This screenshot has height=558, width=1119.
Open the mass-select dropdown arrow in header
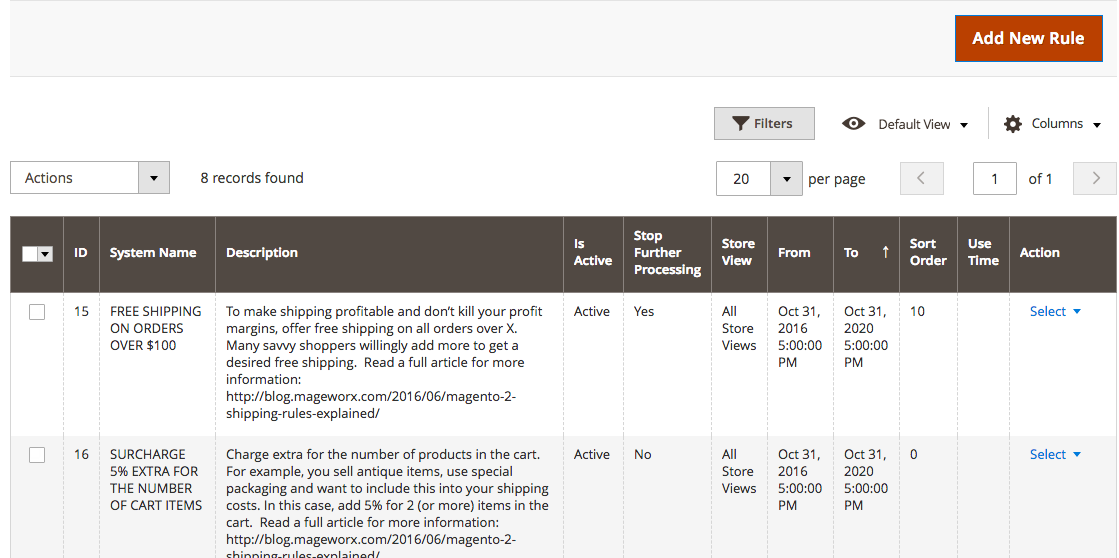pyautogui.click(x=46, y=254)
